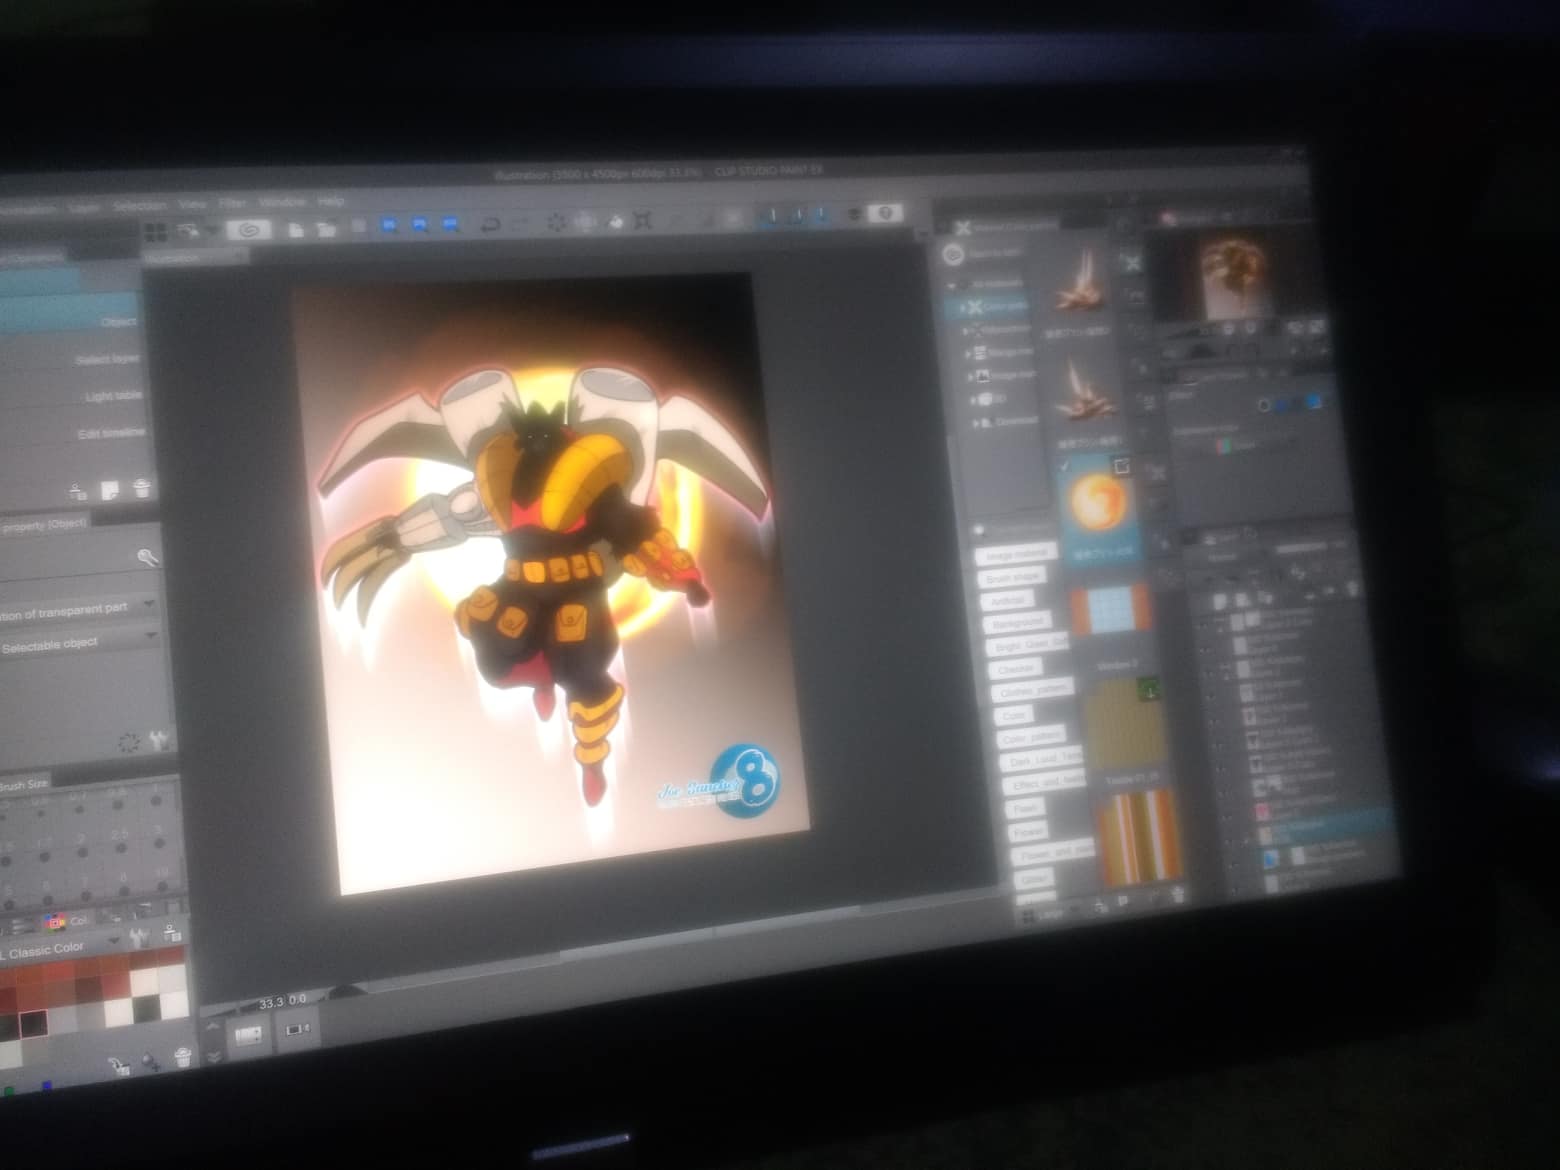Select the Light table sub tool
The height and width of the screenshot is (1170, 1560).
112,396
